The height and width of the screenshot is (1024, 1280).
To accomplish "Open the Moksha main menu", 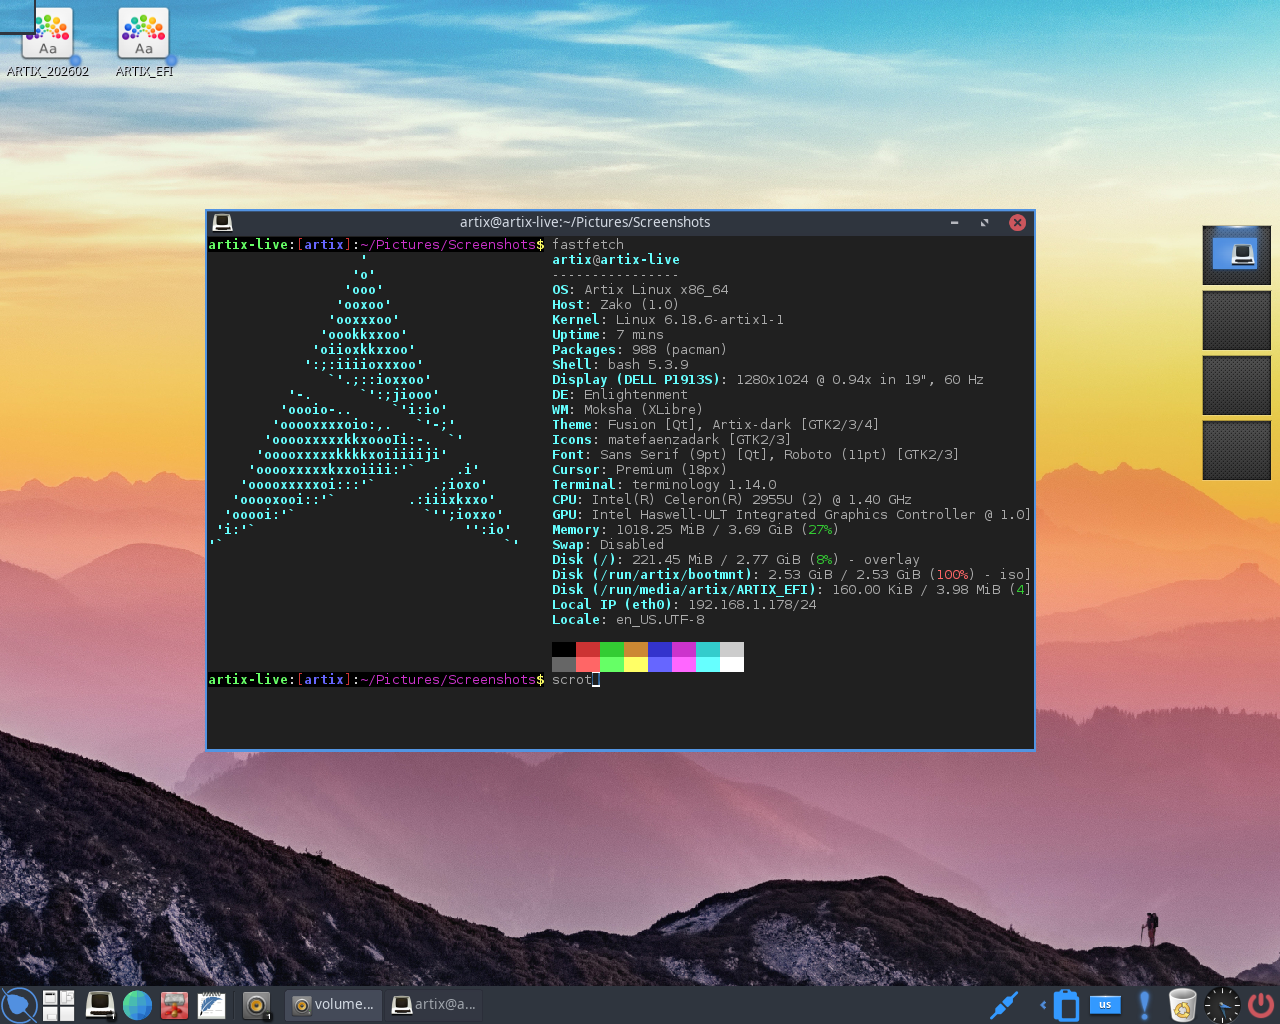I will 18,1005.
